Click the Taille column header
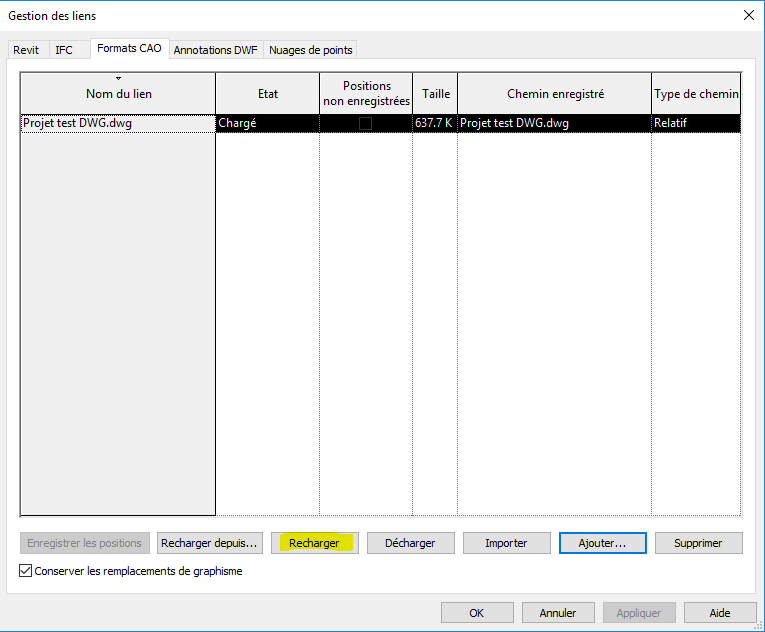Screen dimensions: 765x632 pyautogui.click(x=435, y=94)
